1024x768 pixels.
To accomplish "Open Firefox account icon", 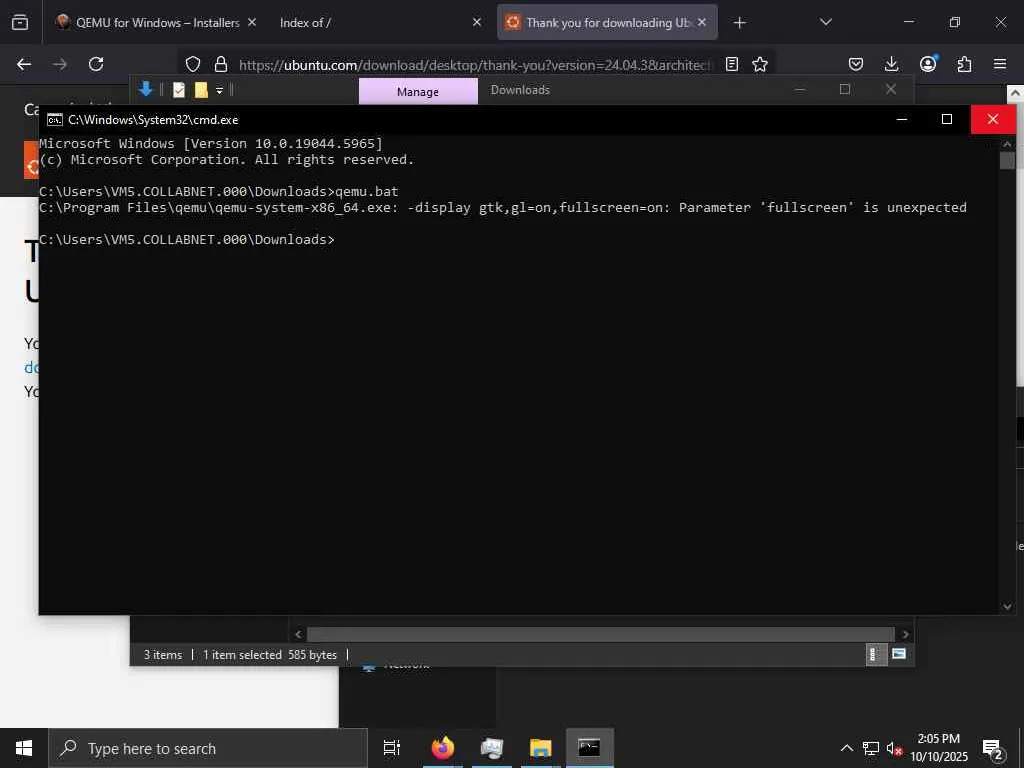I will click(x=928, y=63).
